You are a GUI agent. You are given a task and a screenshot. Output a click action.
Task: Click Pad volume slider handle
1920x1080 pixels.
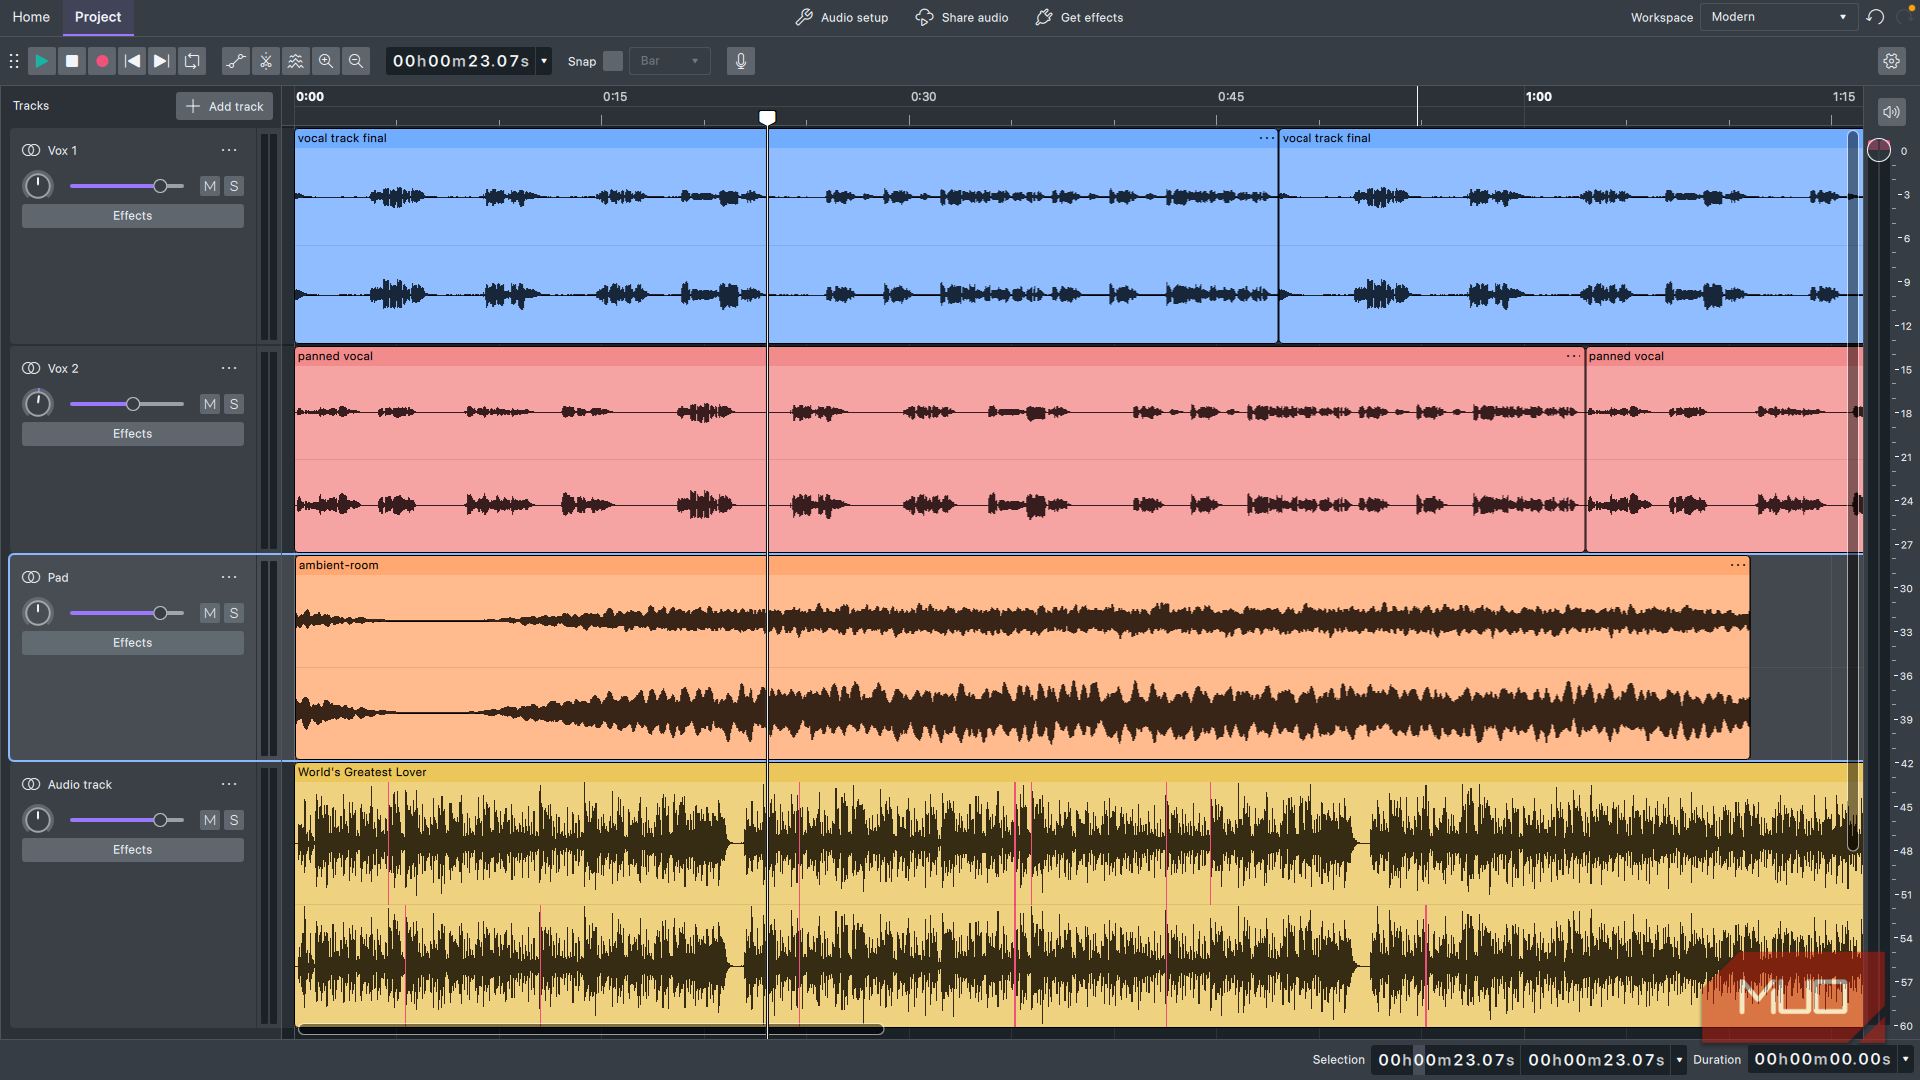160,613
